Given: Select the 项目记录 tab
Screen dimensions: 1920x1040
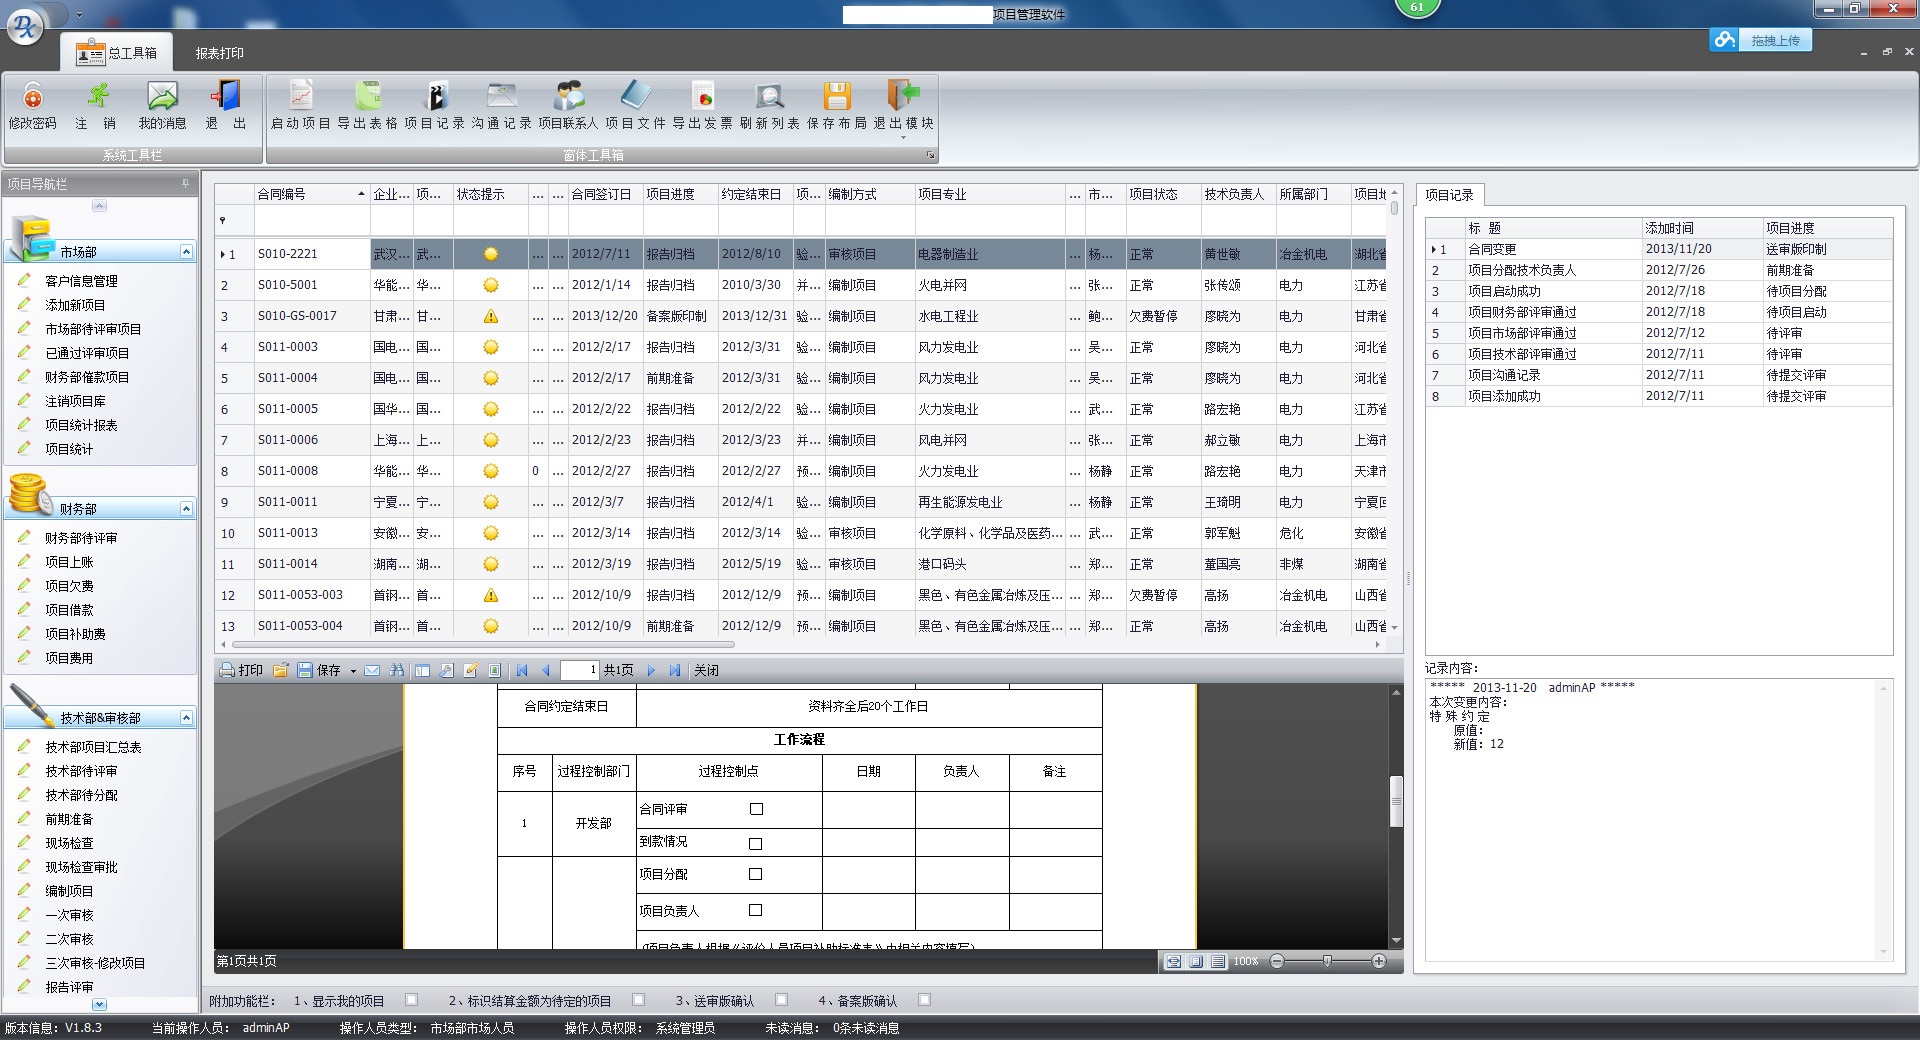Looking at the screenshot, I should click(x=1449, y=195).
